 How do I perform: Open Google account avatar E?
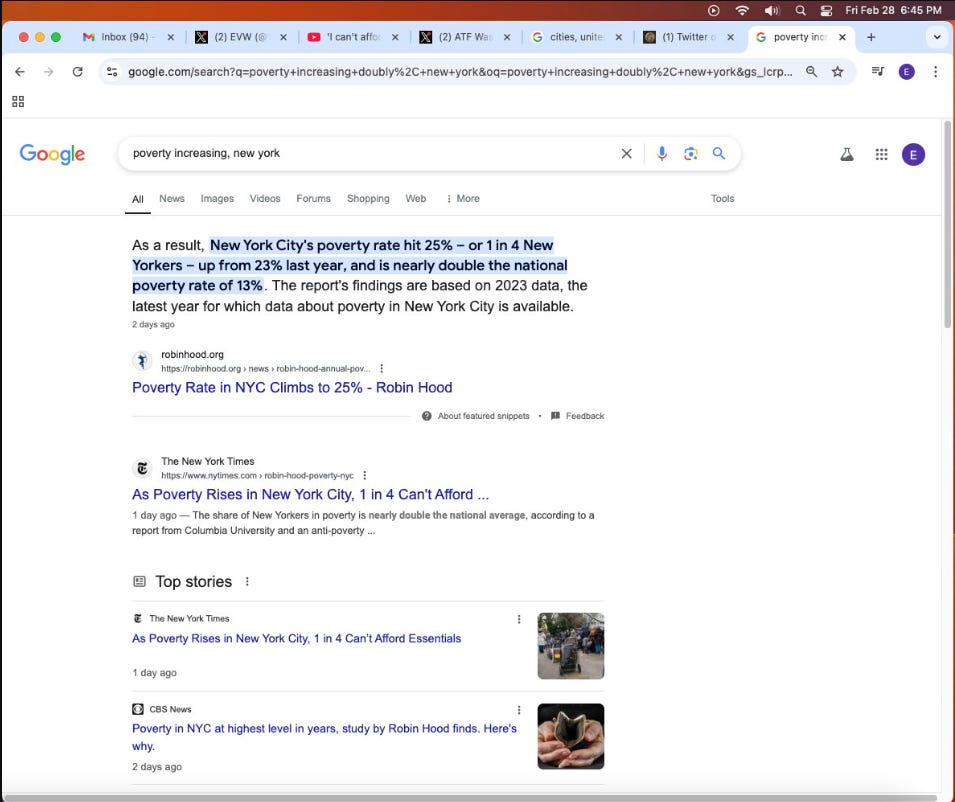(913, 155)
